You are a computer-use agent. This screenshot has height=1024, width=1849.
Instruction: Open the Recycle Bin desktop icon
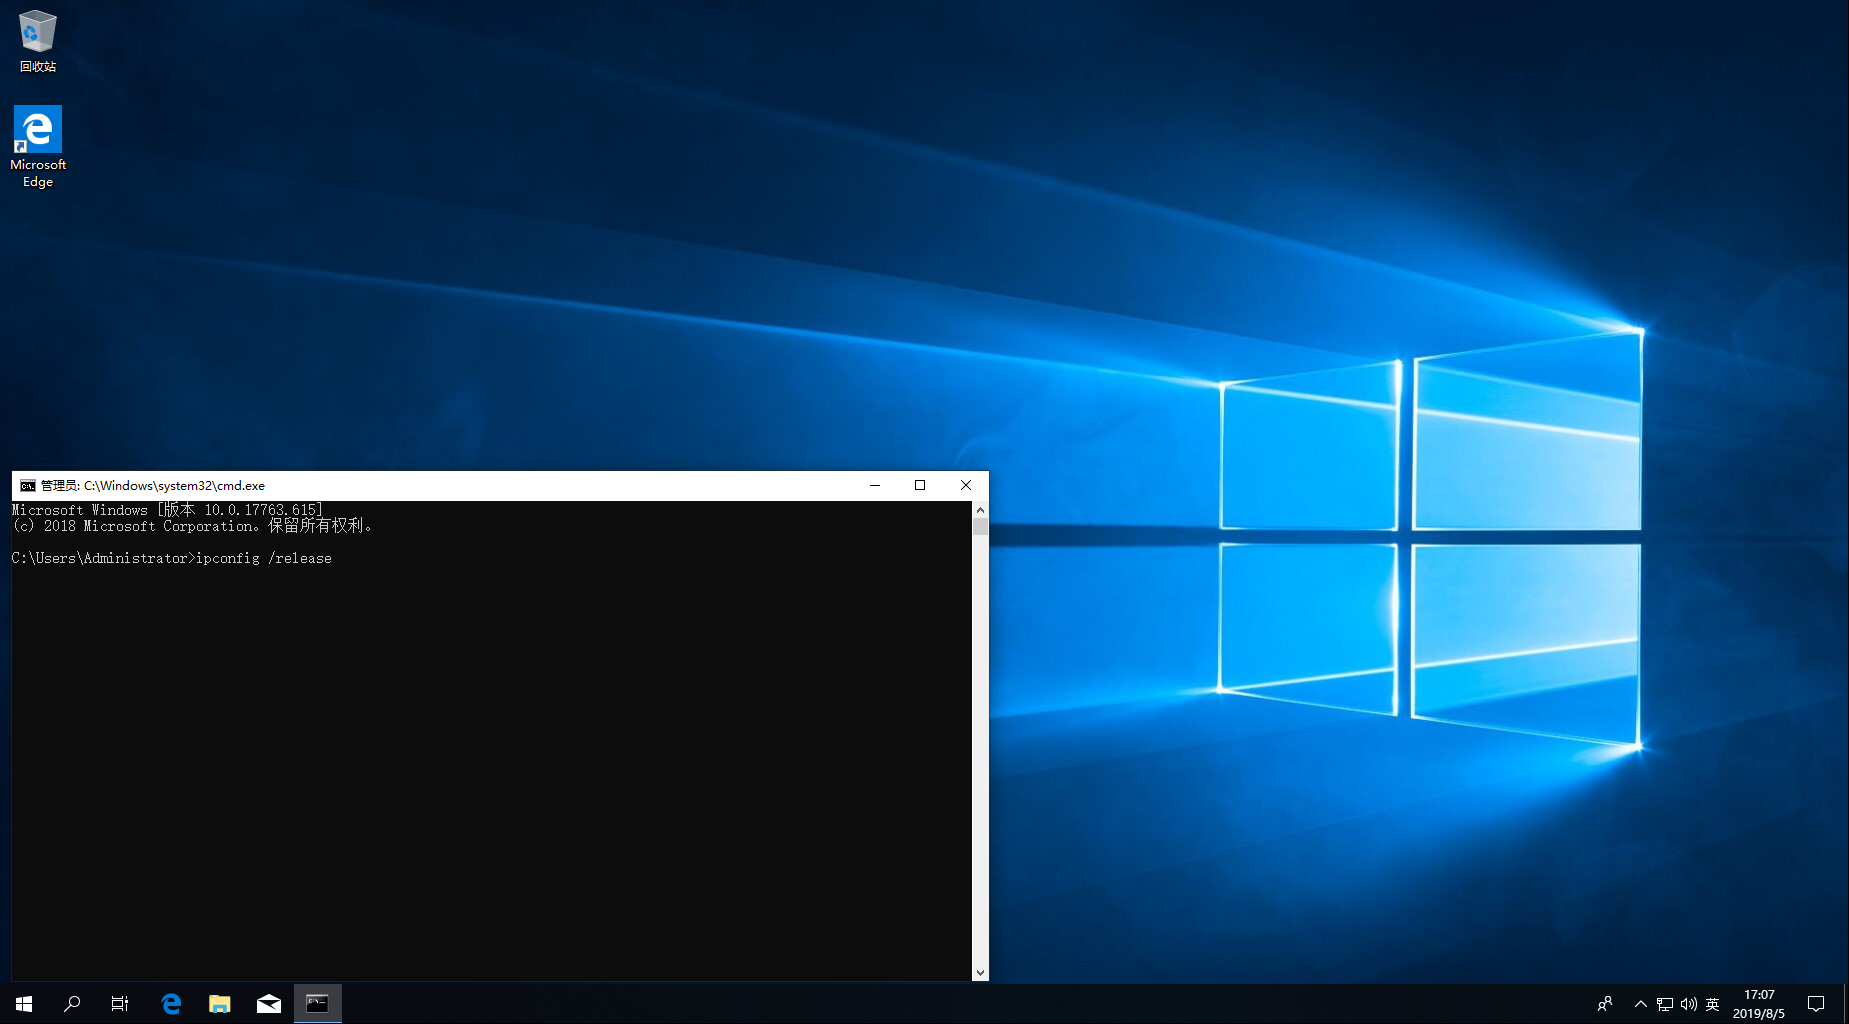[38, 40]
